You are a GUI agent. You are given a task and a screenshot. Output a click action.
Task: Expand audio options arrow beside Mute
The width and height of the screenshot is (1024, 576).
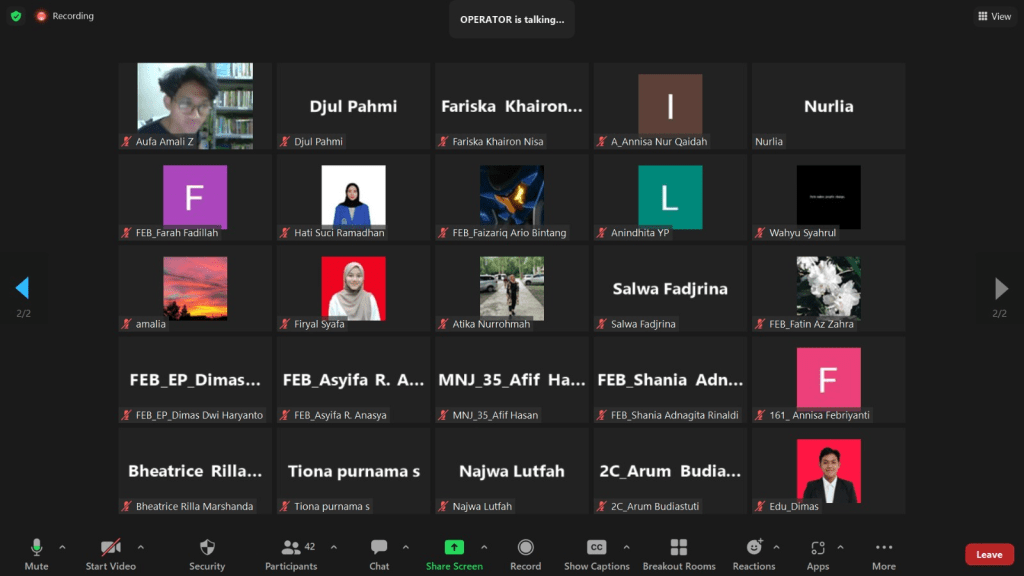pyautogui.click(x=62, y=547)
